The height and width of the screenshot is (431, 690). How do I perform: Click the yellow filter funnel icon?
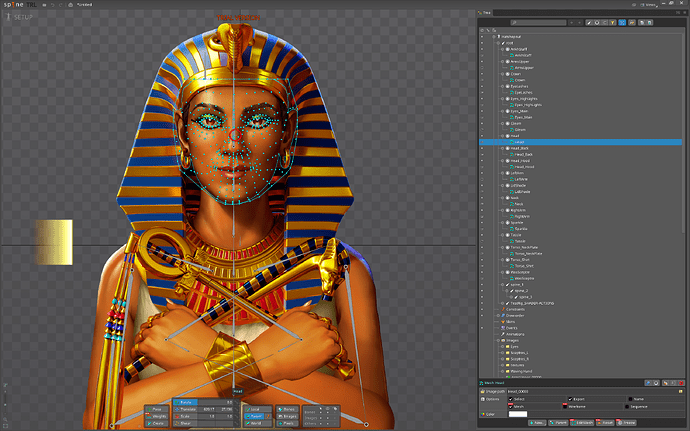click(x=612, y=22)
